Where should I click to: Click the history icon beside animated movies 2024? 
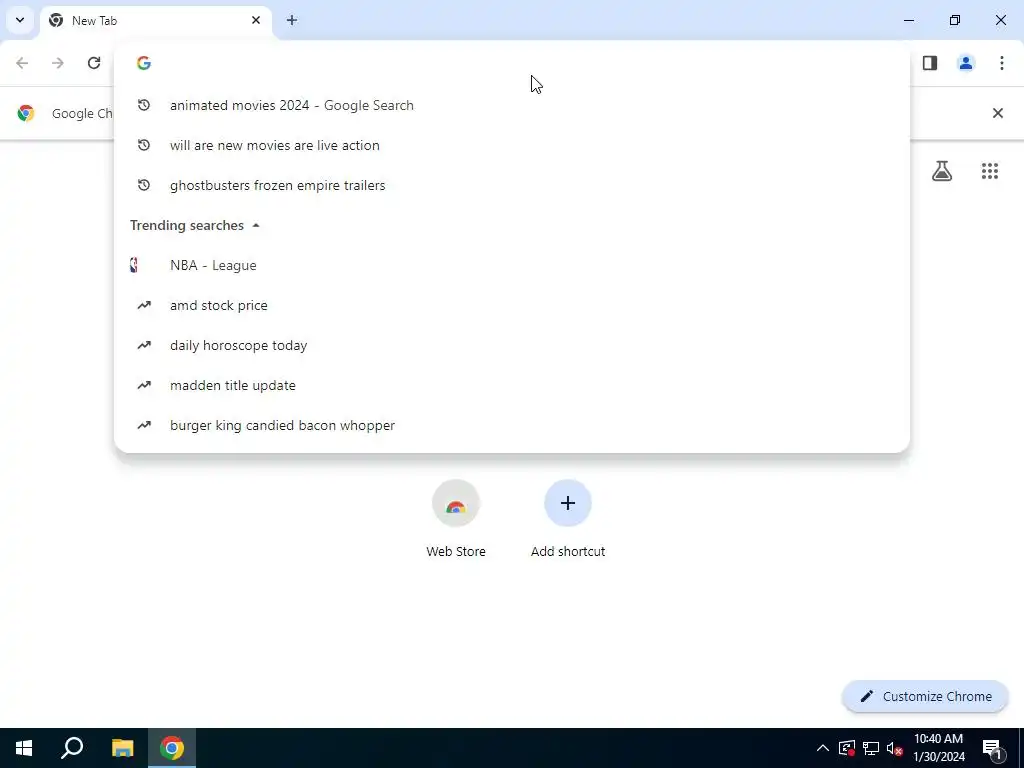click(144, 105)
